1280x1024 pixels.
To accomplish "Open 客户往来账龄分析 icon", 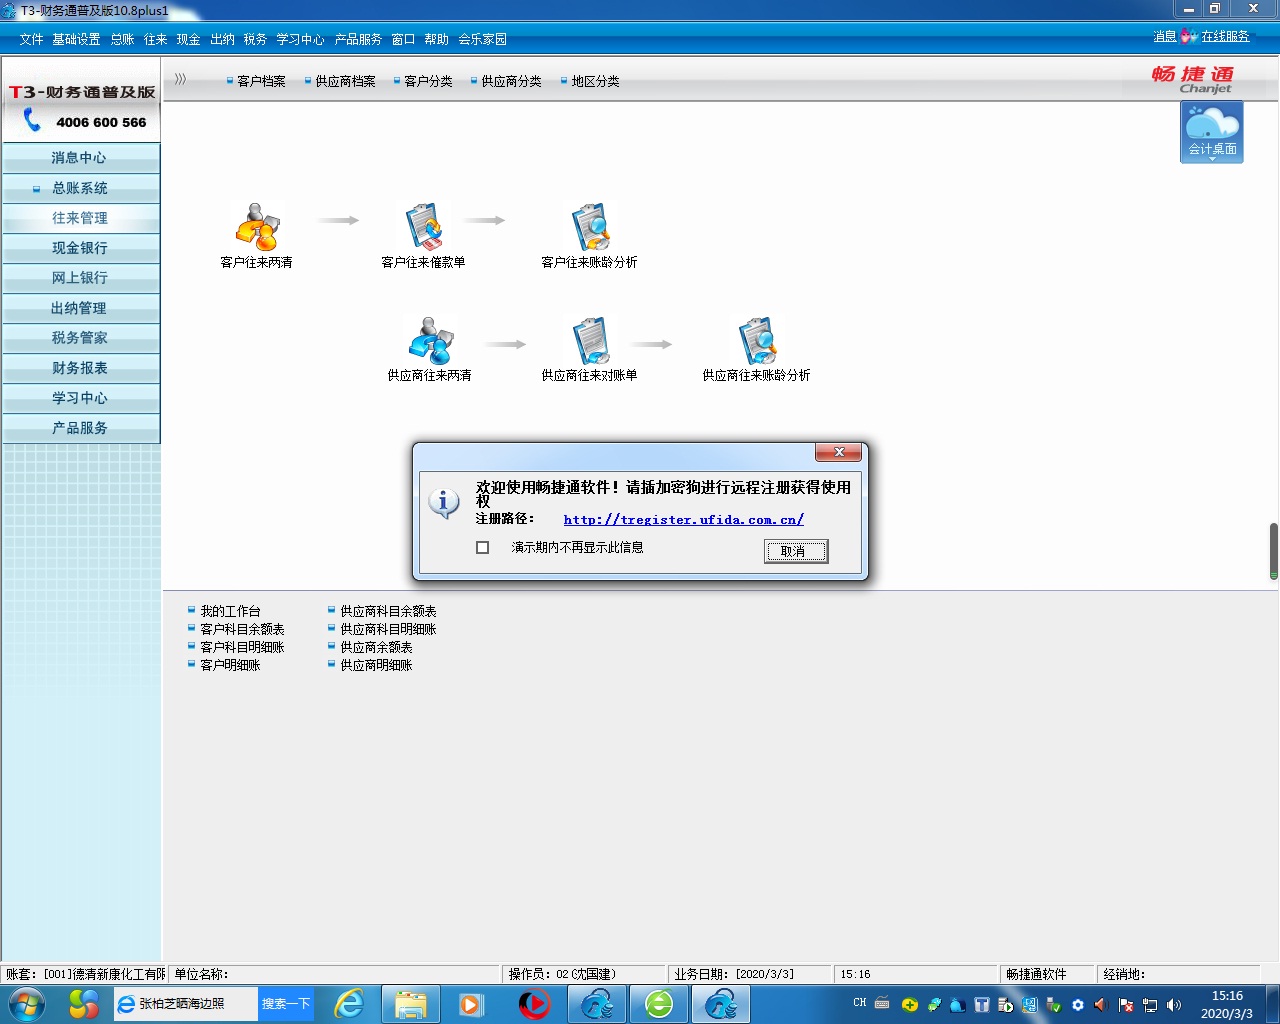I will point(590,227).
